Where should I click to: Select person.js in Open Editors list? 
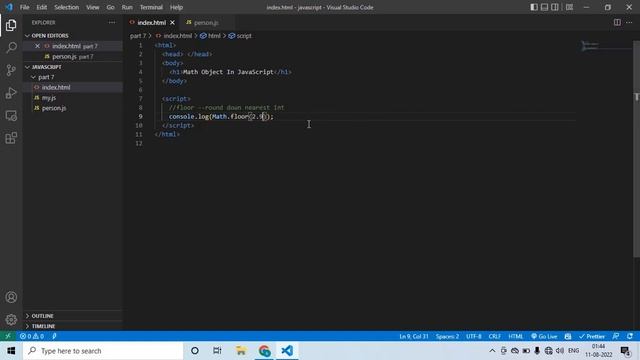click(73, 56)
